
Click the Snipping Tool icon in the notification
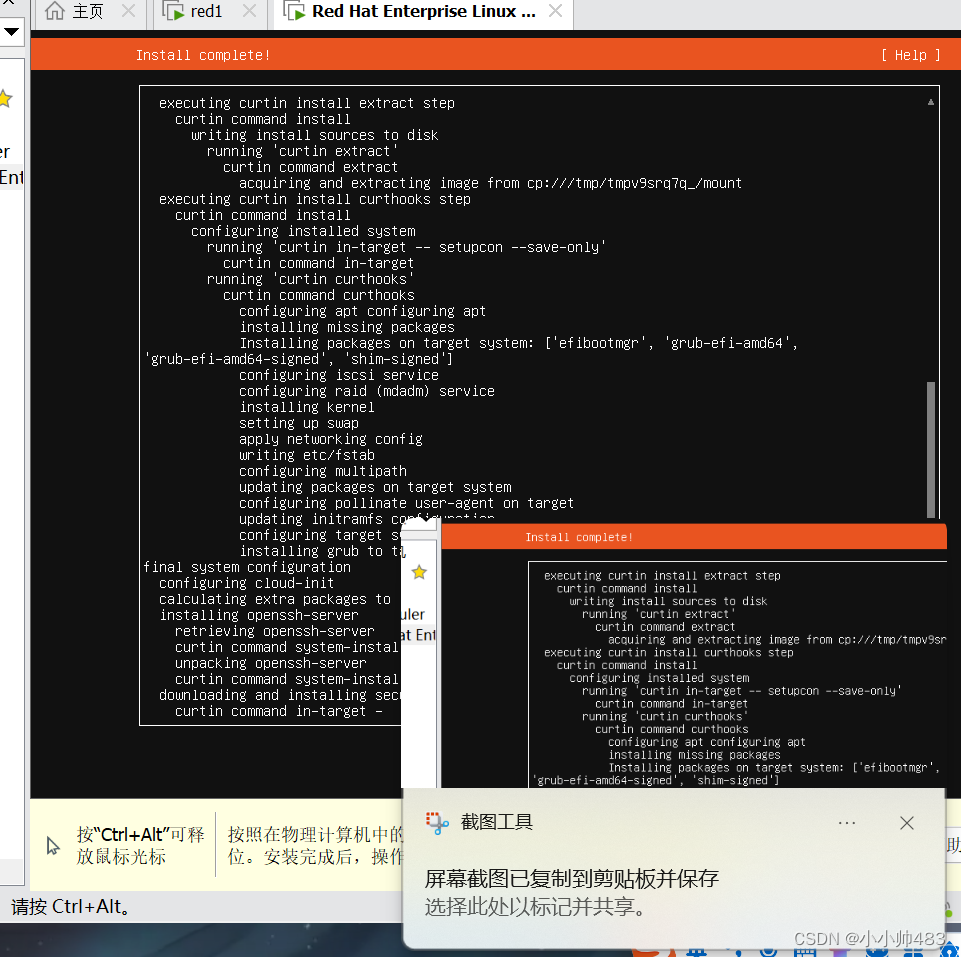click(437, 823)
